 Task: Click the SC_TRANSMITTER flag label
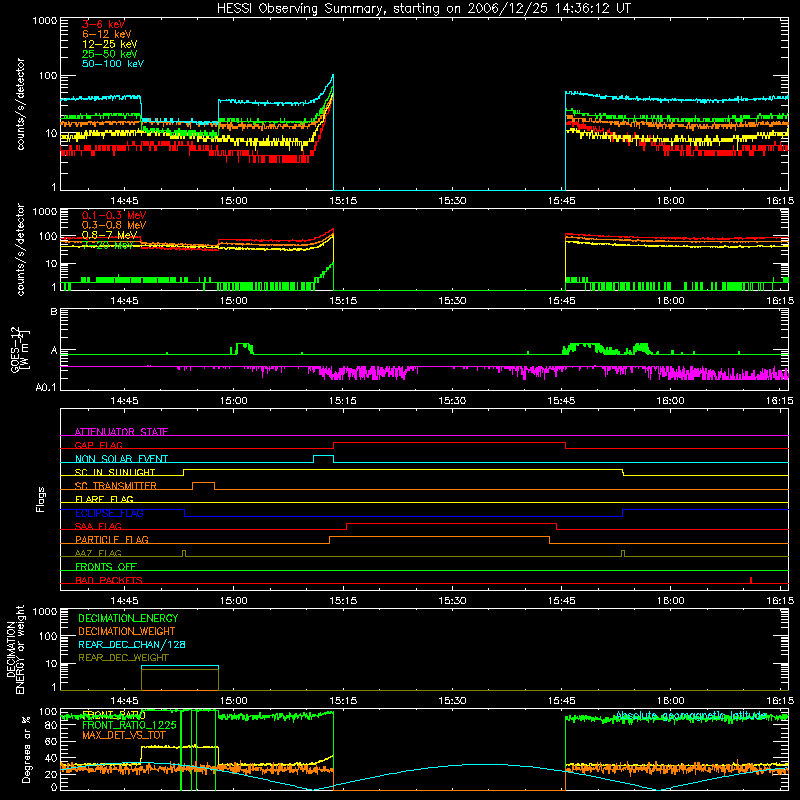(115, 486)
